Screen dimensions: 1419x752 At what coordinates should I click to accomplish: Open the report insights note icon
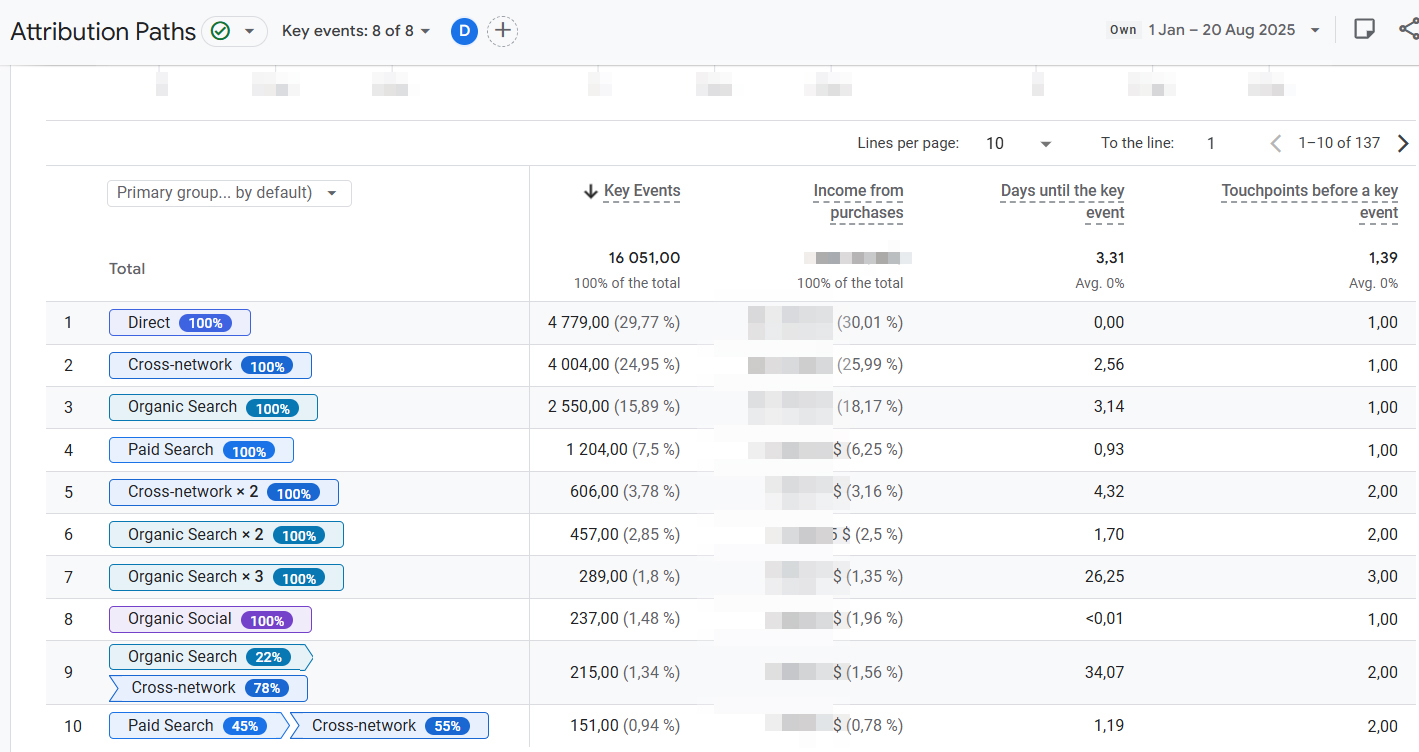(x=1364, y=29)
